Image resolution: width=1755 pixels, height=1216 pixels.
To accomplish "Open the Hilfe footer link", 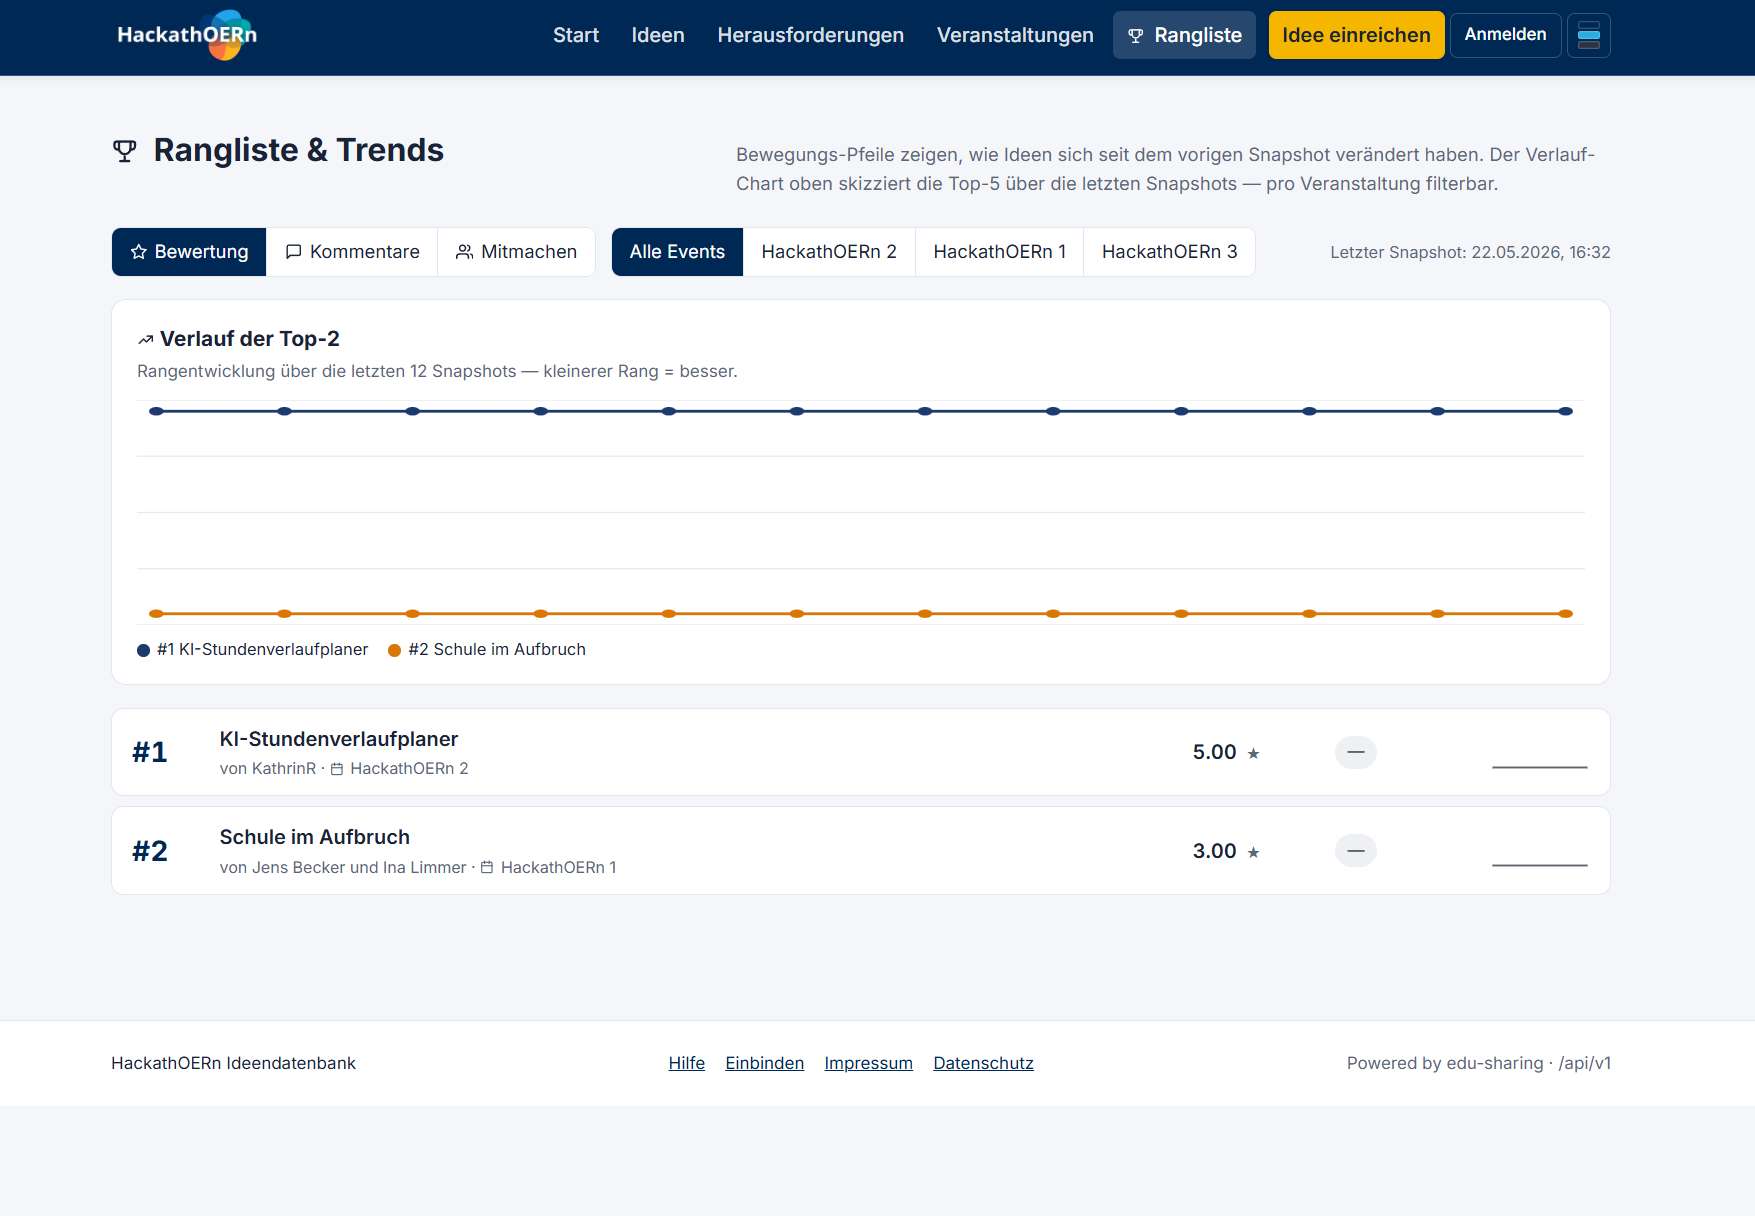I will [687, 1063].
